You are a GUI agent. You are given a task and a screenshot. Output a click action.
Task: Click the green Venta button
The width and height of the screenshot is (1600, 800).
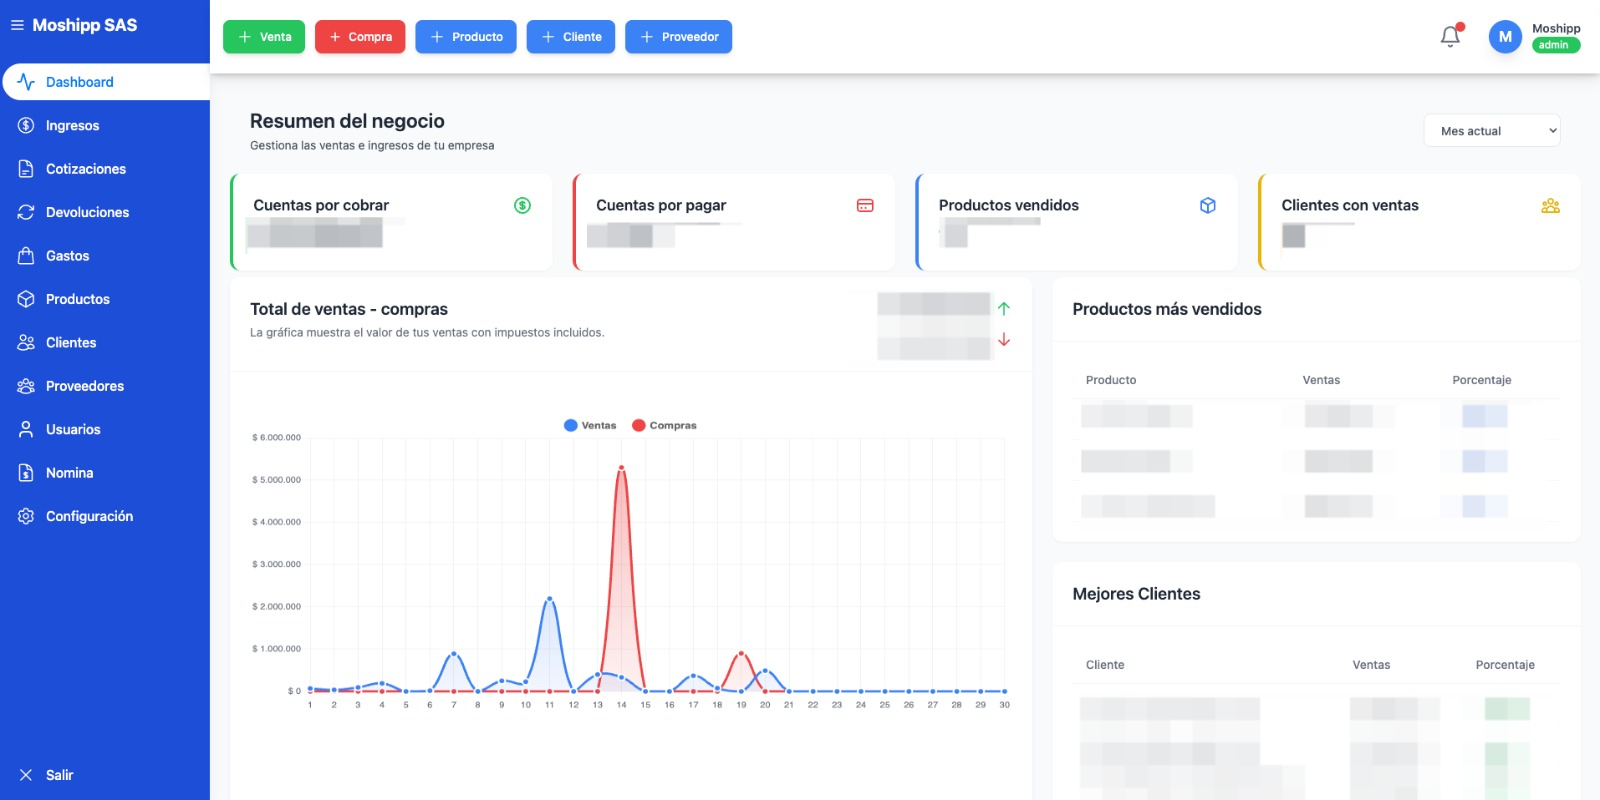(x=264, y=37)
